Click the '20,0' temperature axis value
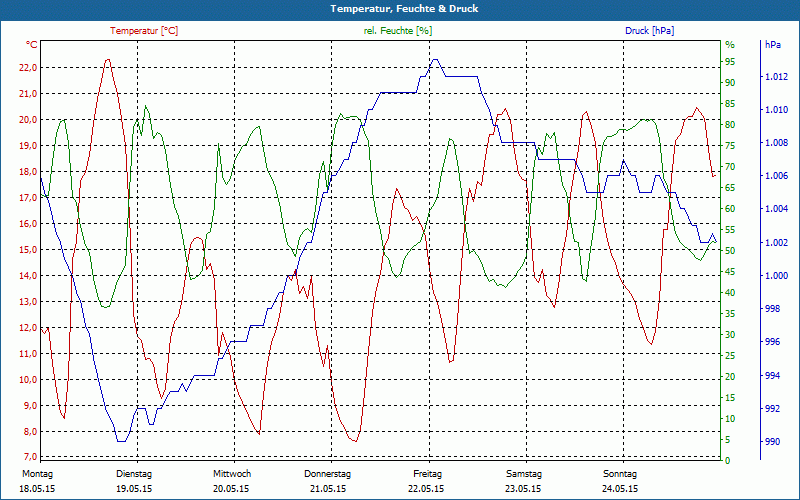The height and width of the screenshot is (500, 800). coord(28,120)
